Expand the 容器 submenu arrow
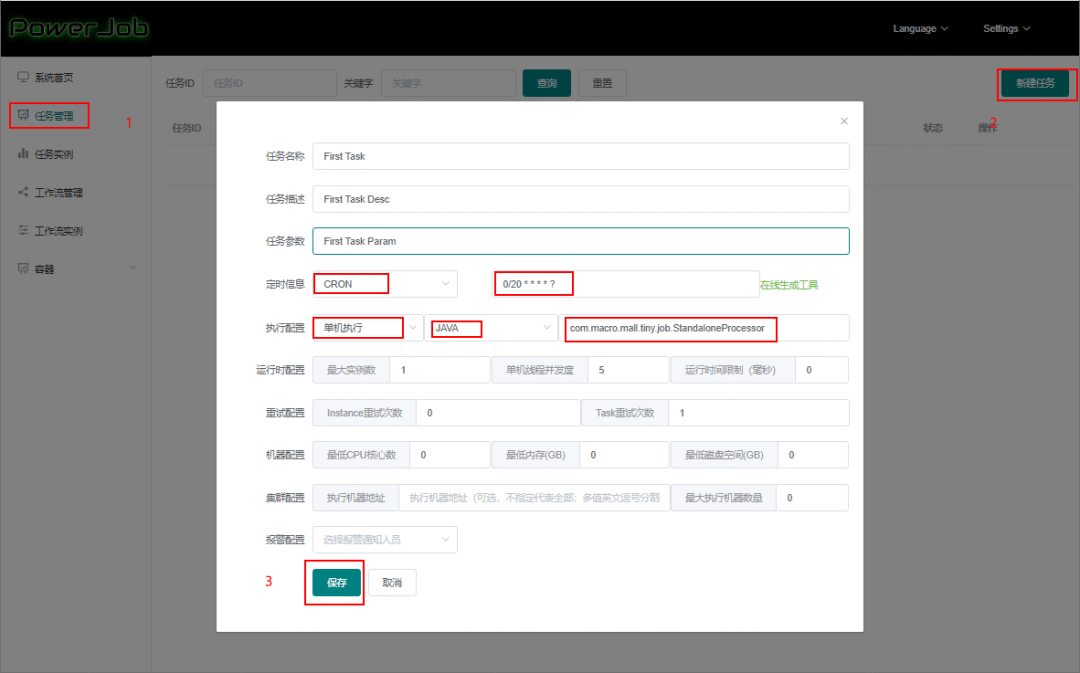The width and height of the screenshot is (1080, 673). [133, 268]
